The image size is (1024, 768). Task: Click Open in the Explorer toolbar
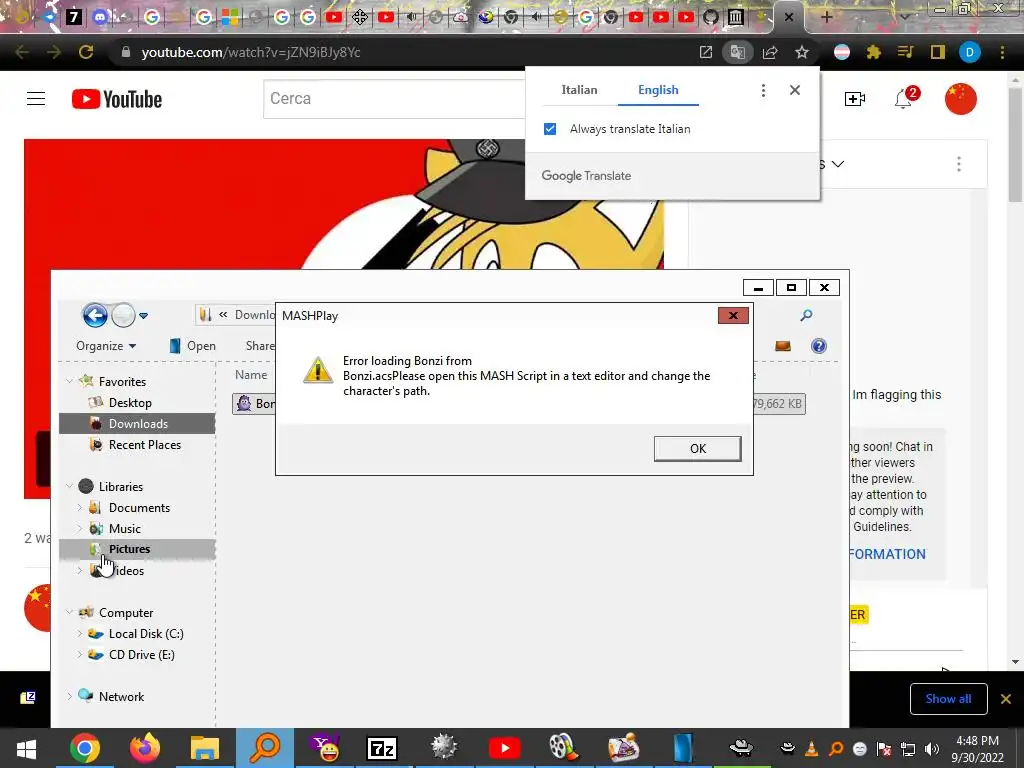[193, 345]
